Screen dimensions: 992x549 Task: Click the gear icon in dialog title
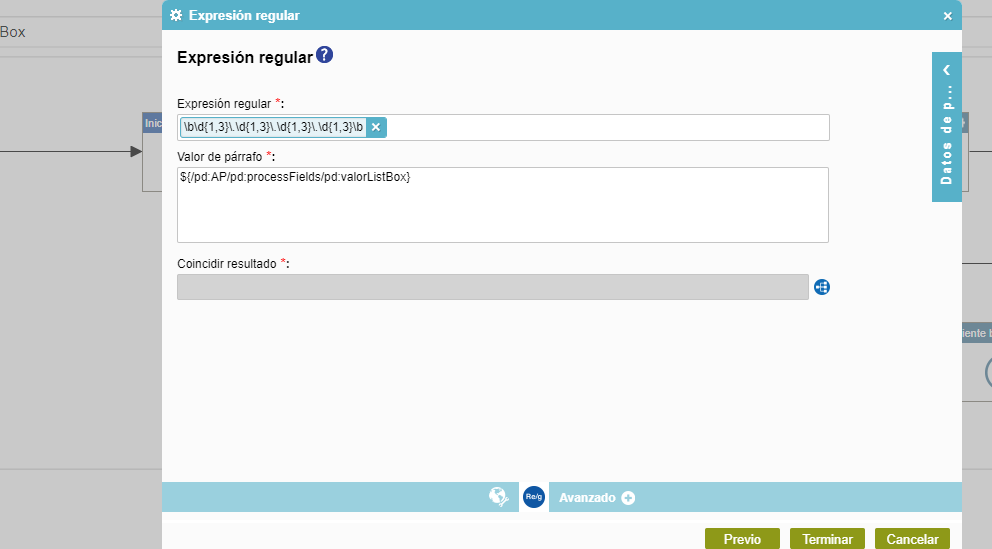point(176,15)
